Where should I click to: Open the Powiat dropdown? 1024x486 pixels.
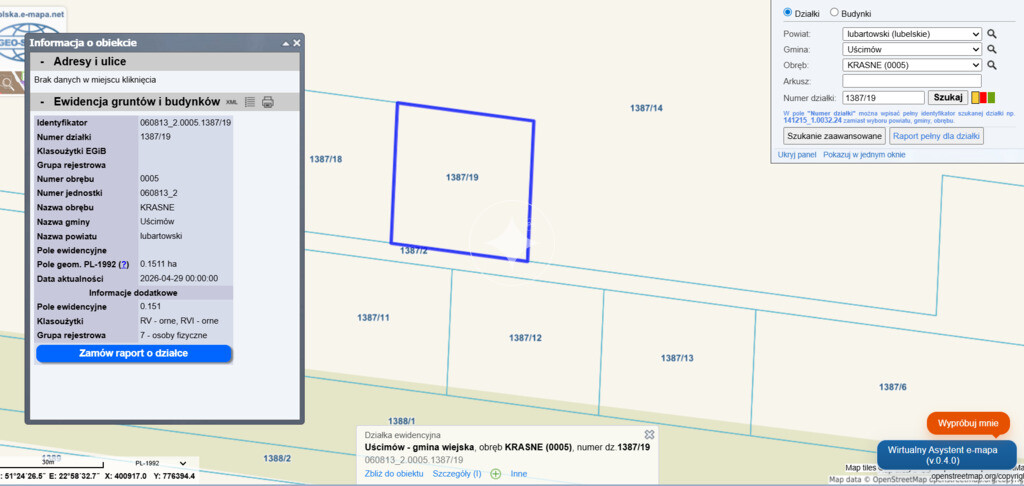pos(911,34)
